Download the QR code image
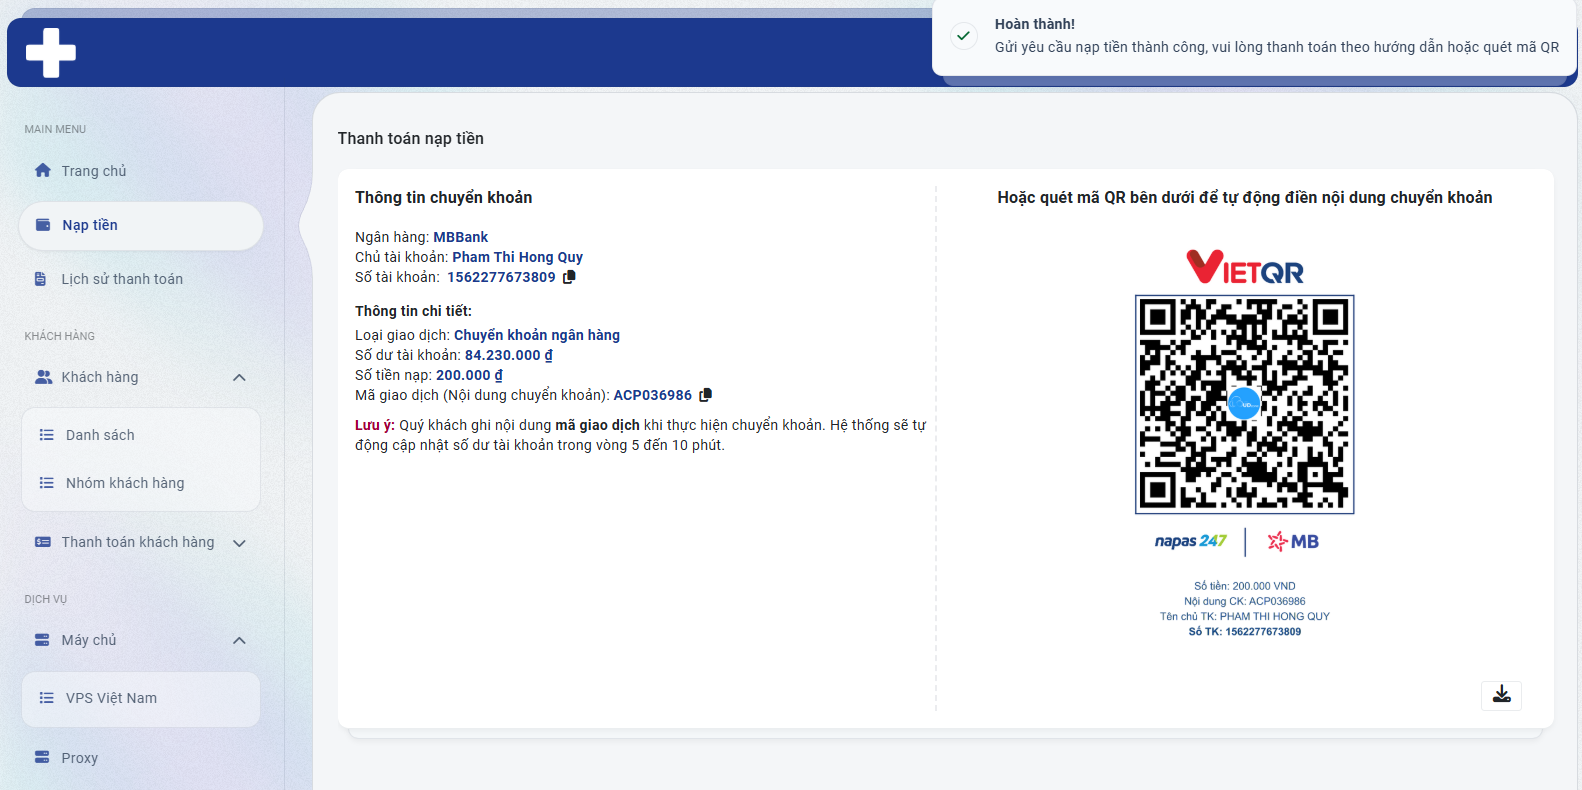The height and width of the screenshot is (790, 1582). (1501, 695)
